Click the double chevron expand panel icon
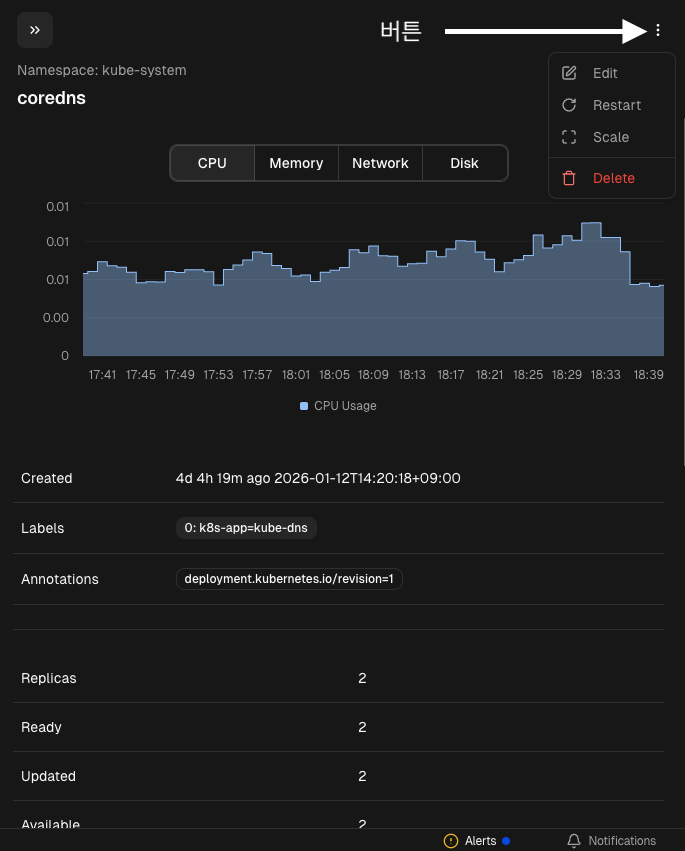685x851 pixels. tap(35, 30)
